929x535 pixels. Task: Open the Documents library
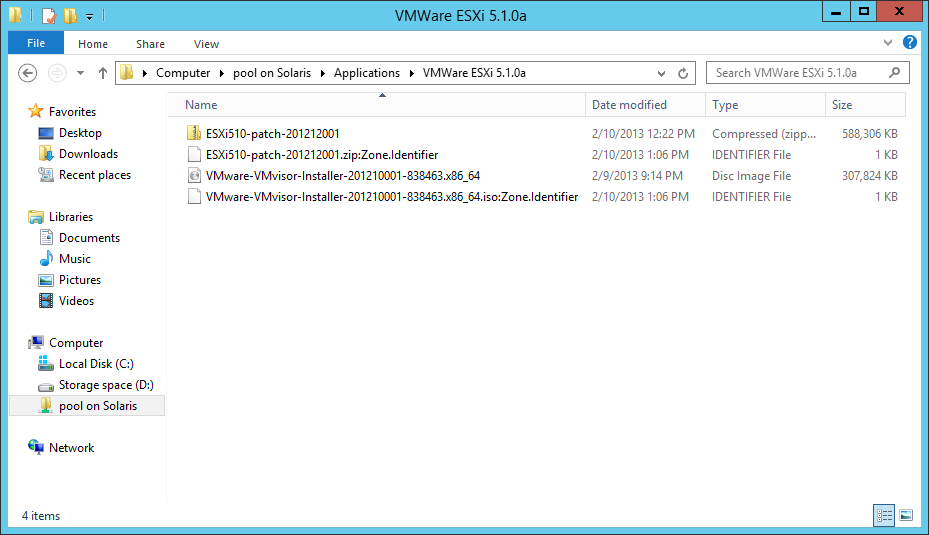pos(89,238)
